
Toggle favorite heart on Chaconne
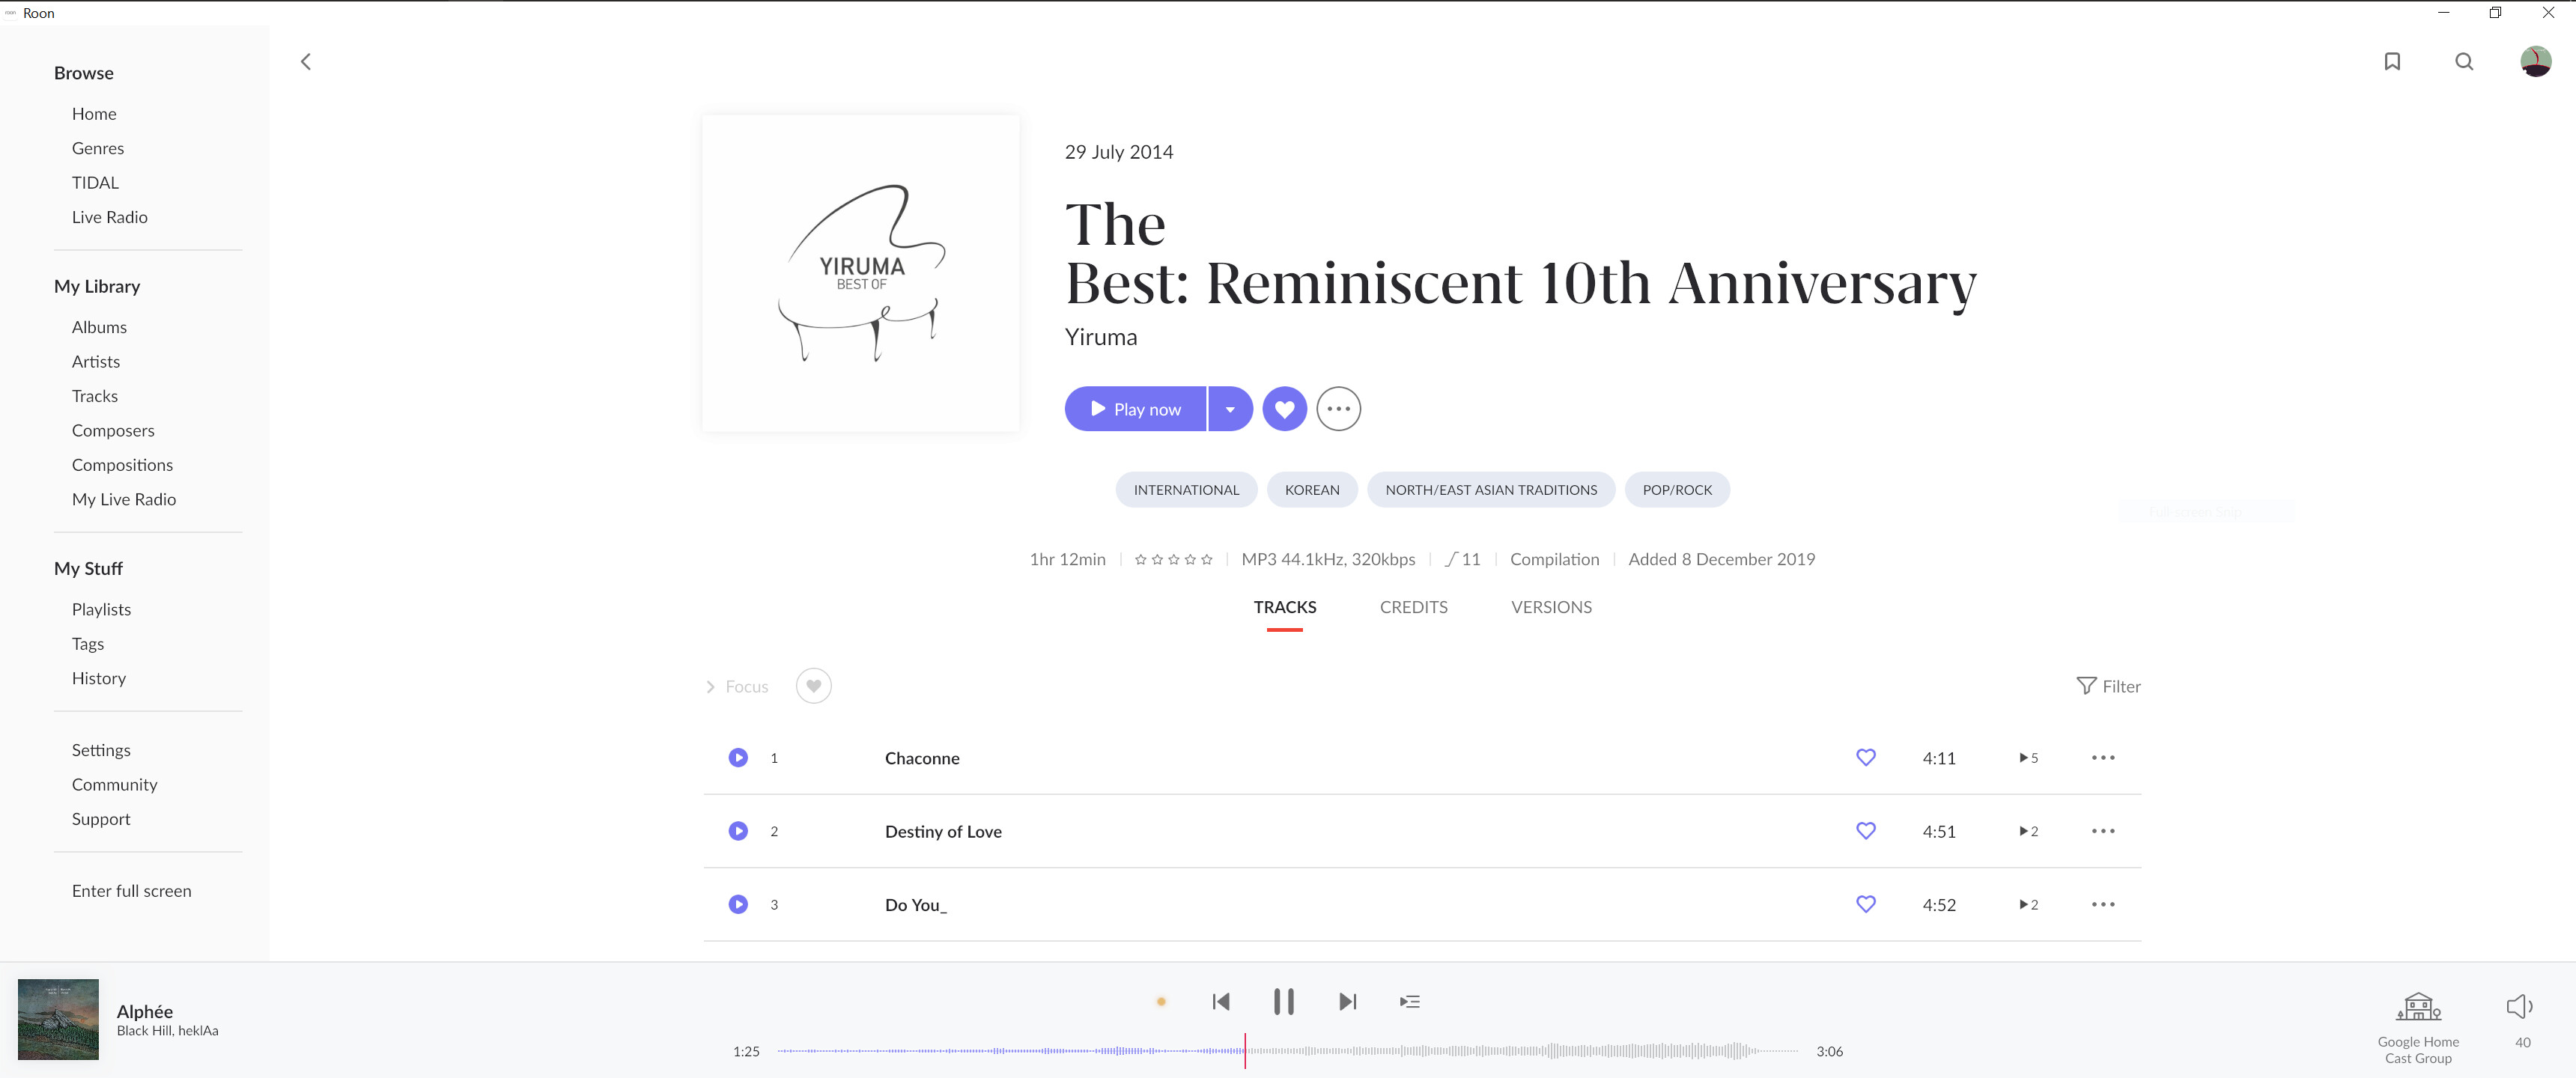tap(1866, 758)
